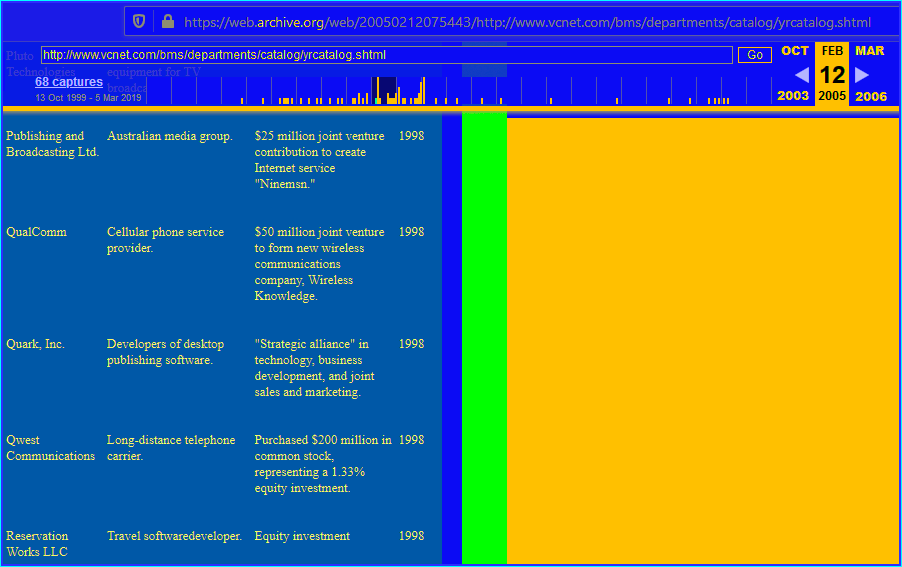Click the browser address bar URL
Image resolution: width=902 pixels, height=567 pixels.
(x=527, y=22)
